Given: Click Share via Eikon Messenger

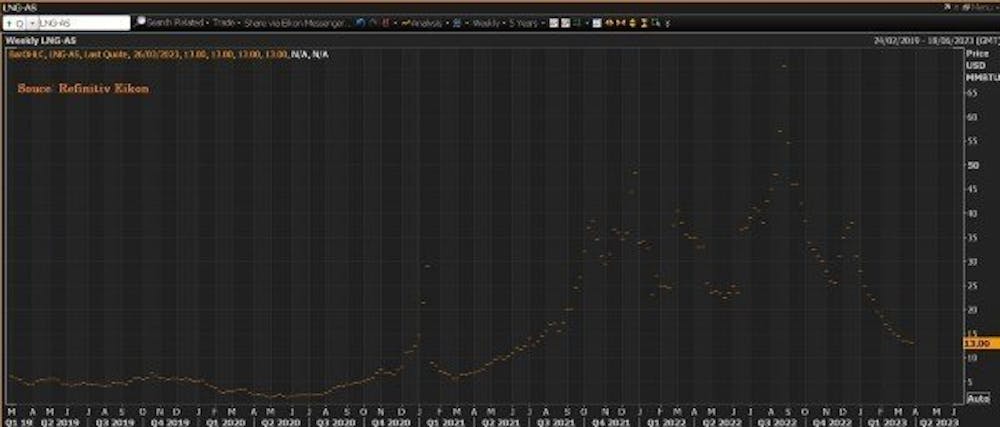Looking at the screenshot, I should click(297, 22).
